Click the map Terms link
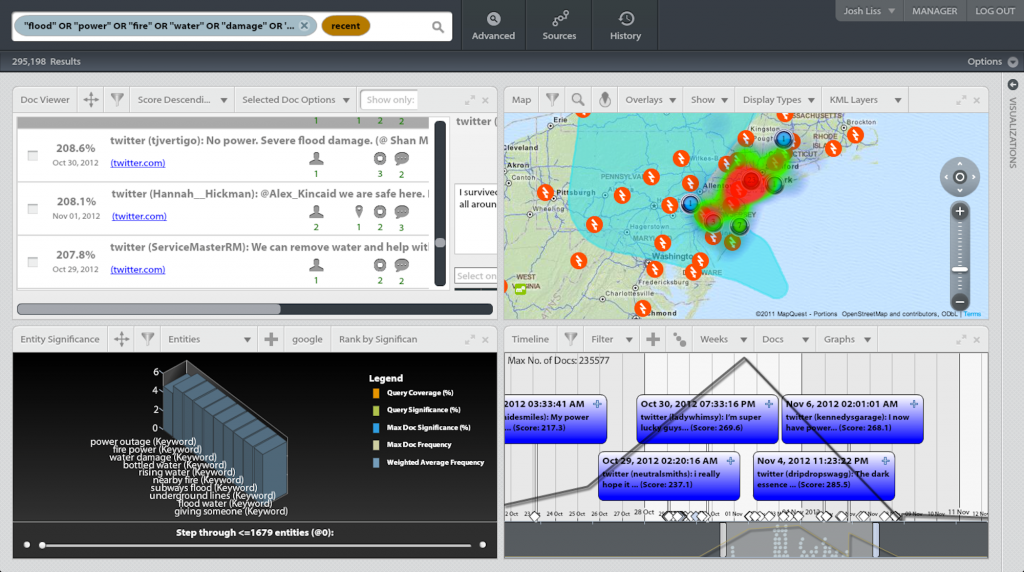The height and width of the screenshot is (572, 1024). pyautogui.click(x=972, y=314)
